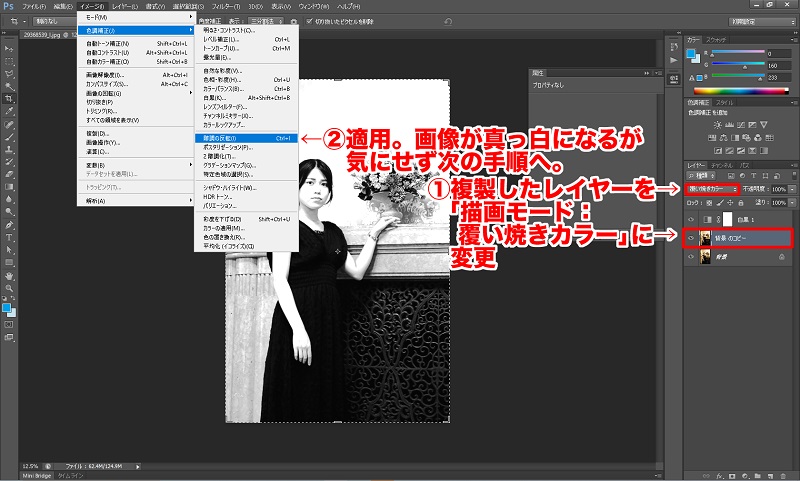Open the フィルター(T) menu

(226, 7)
